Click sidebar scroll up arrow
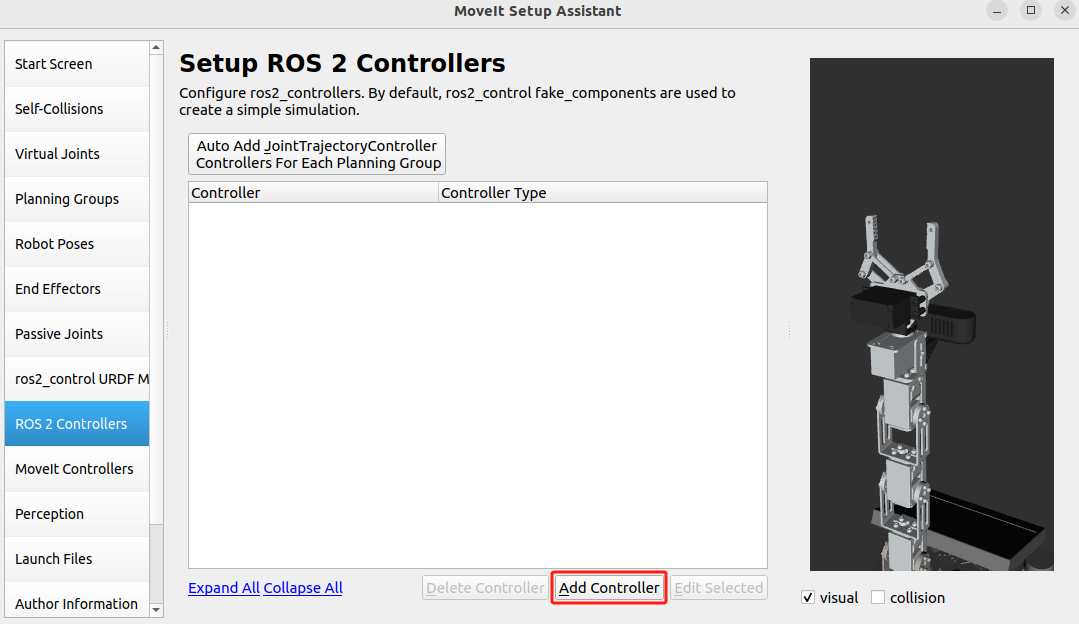This screenshot has width=1079, height=624. [x=156, y=47]
